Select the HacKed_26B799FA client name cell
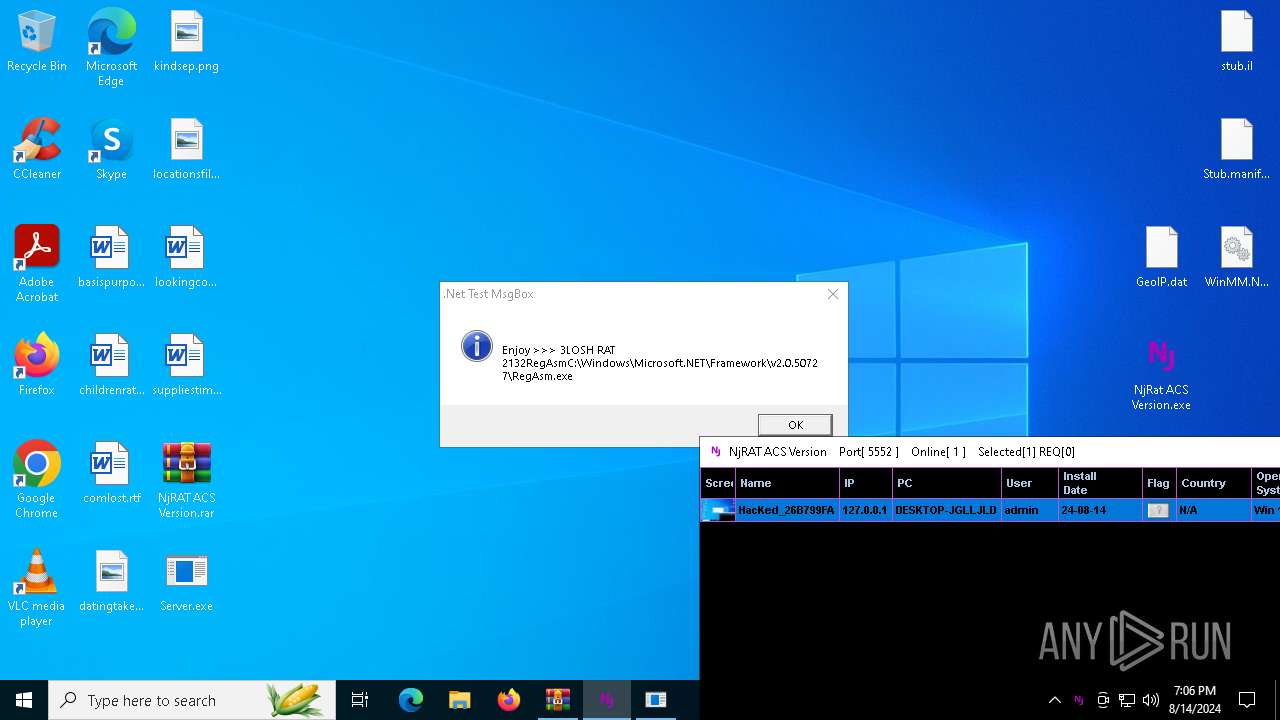The width and height of the screenshot is (1280, 720). coord(786,510)
